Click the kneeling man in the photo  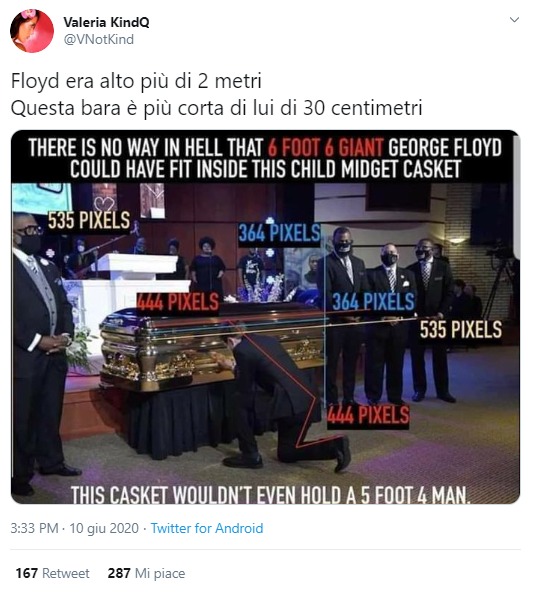tap(281, 397)
